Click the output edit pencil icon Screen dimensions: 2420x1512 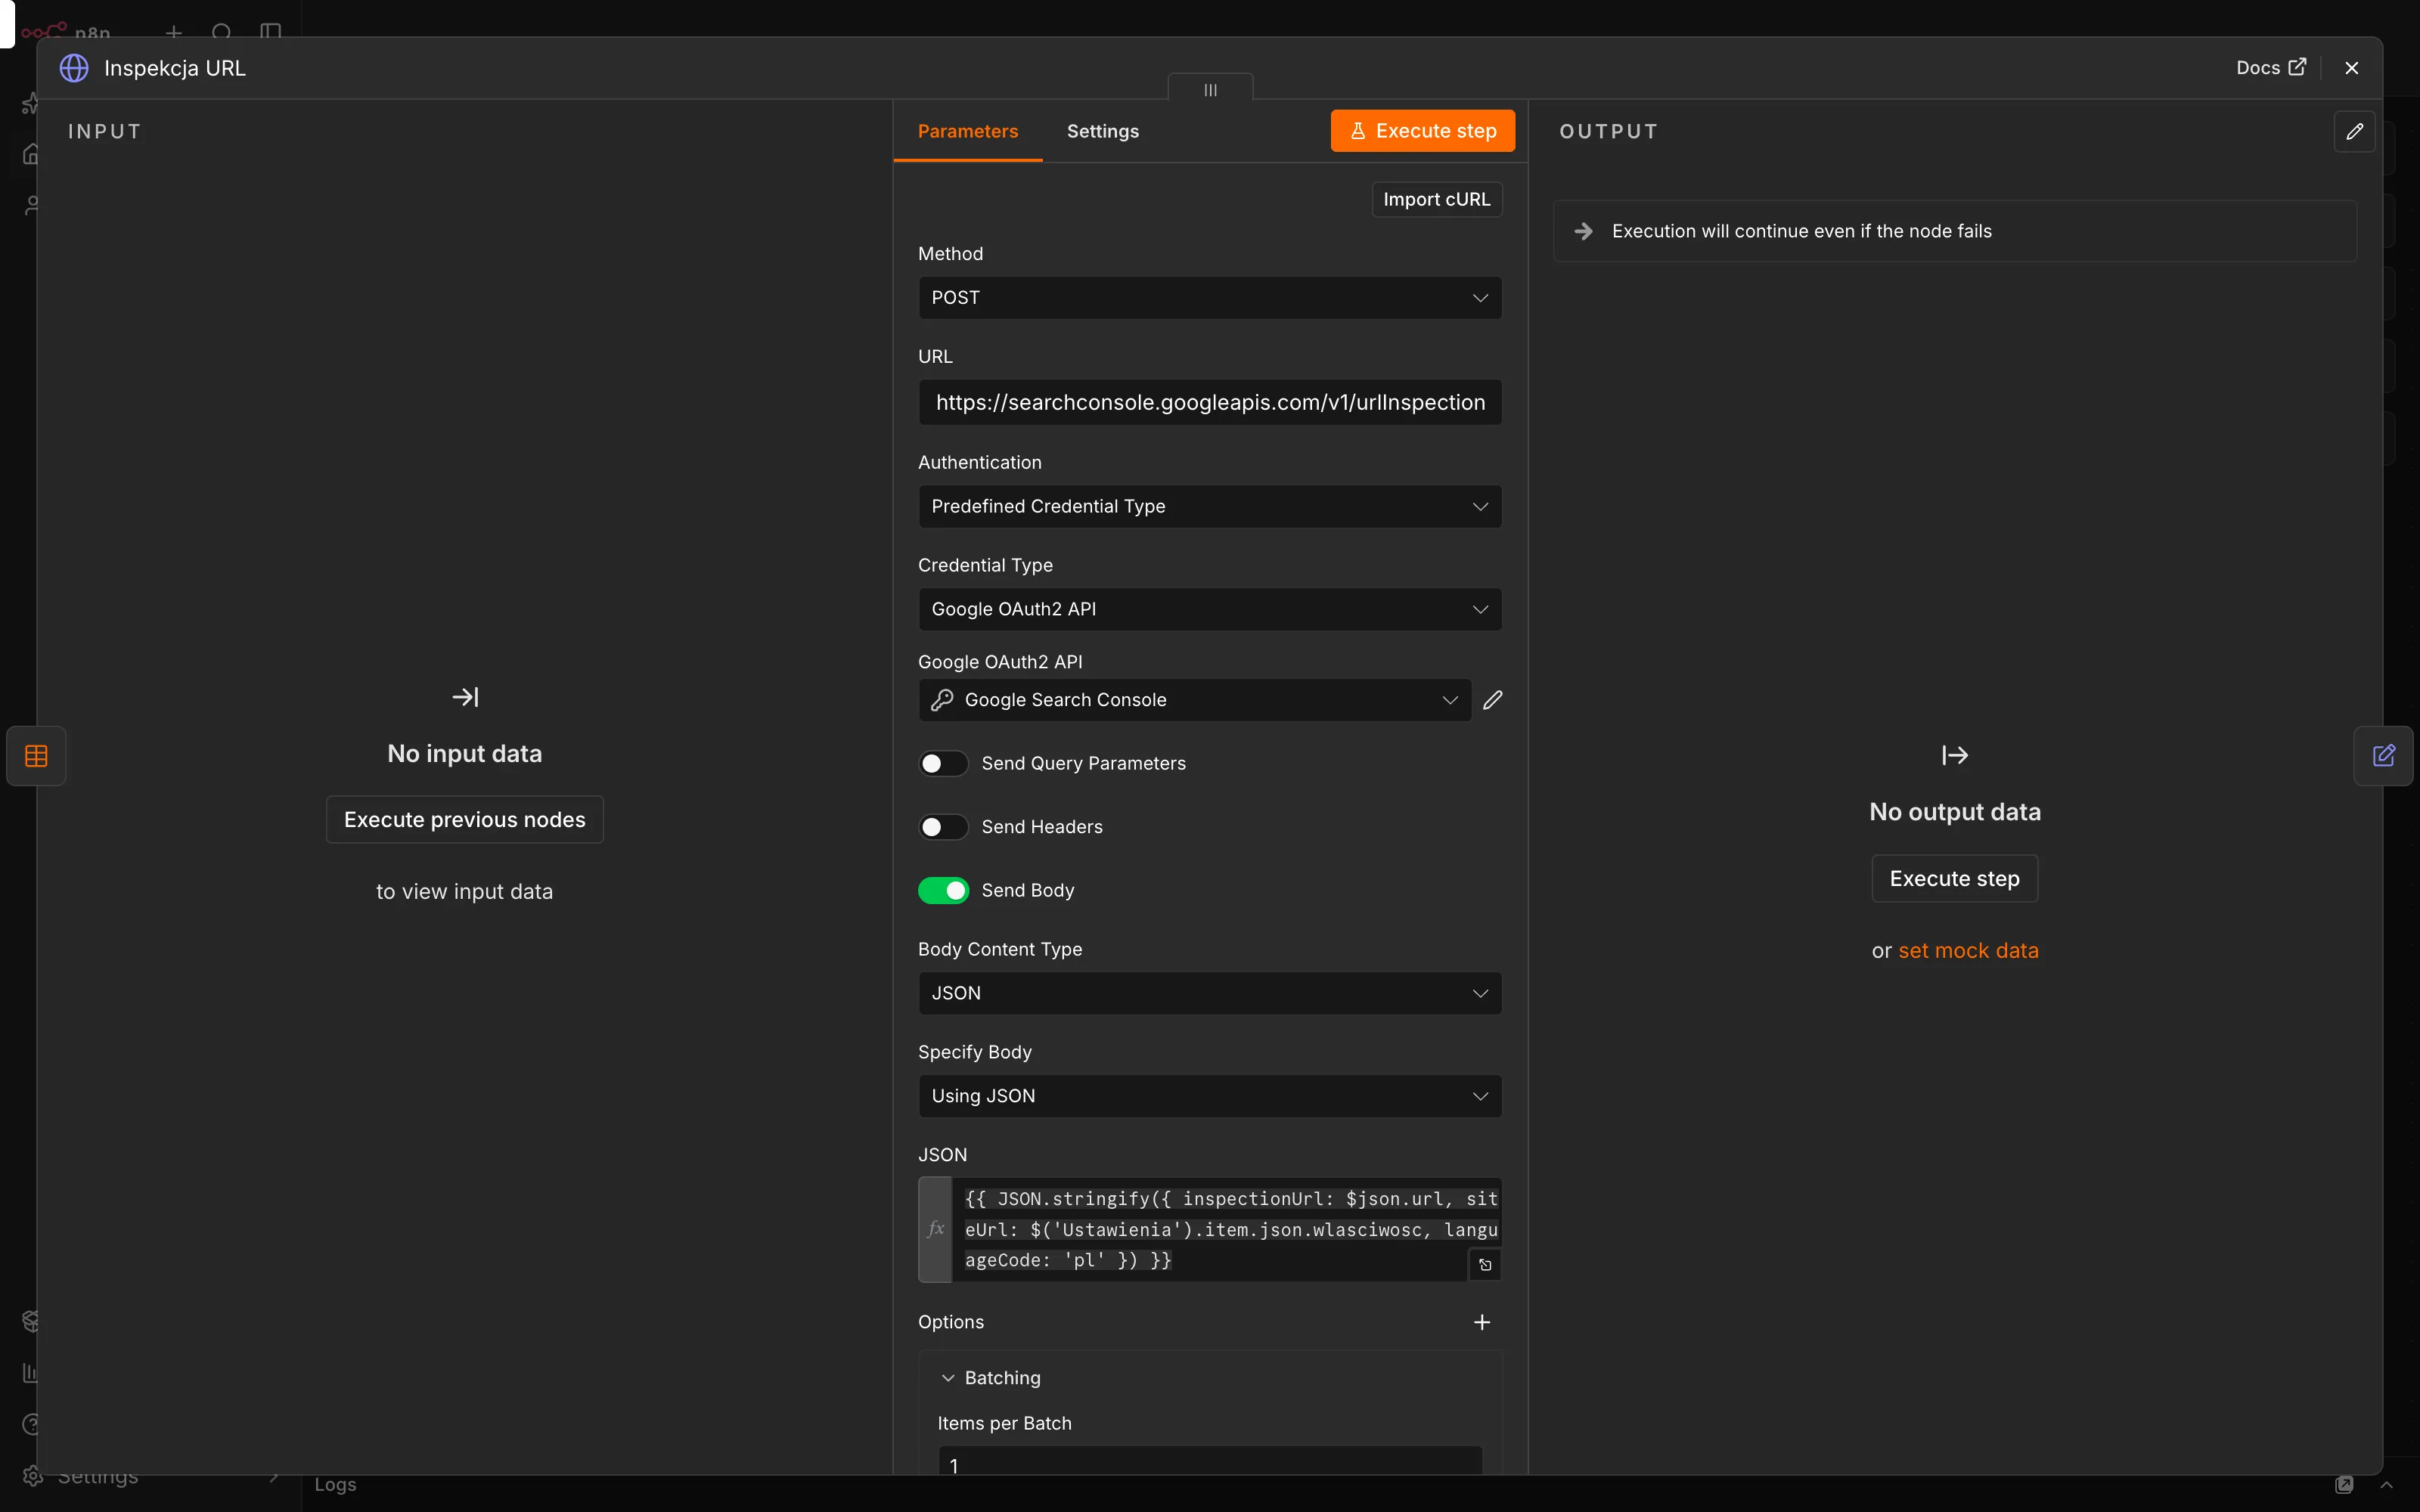2354,131
